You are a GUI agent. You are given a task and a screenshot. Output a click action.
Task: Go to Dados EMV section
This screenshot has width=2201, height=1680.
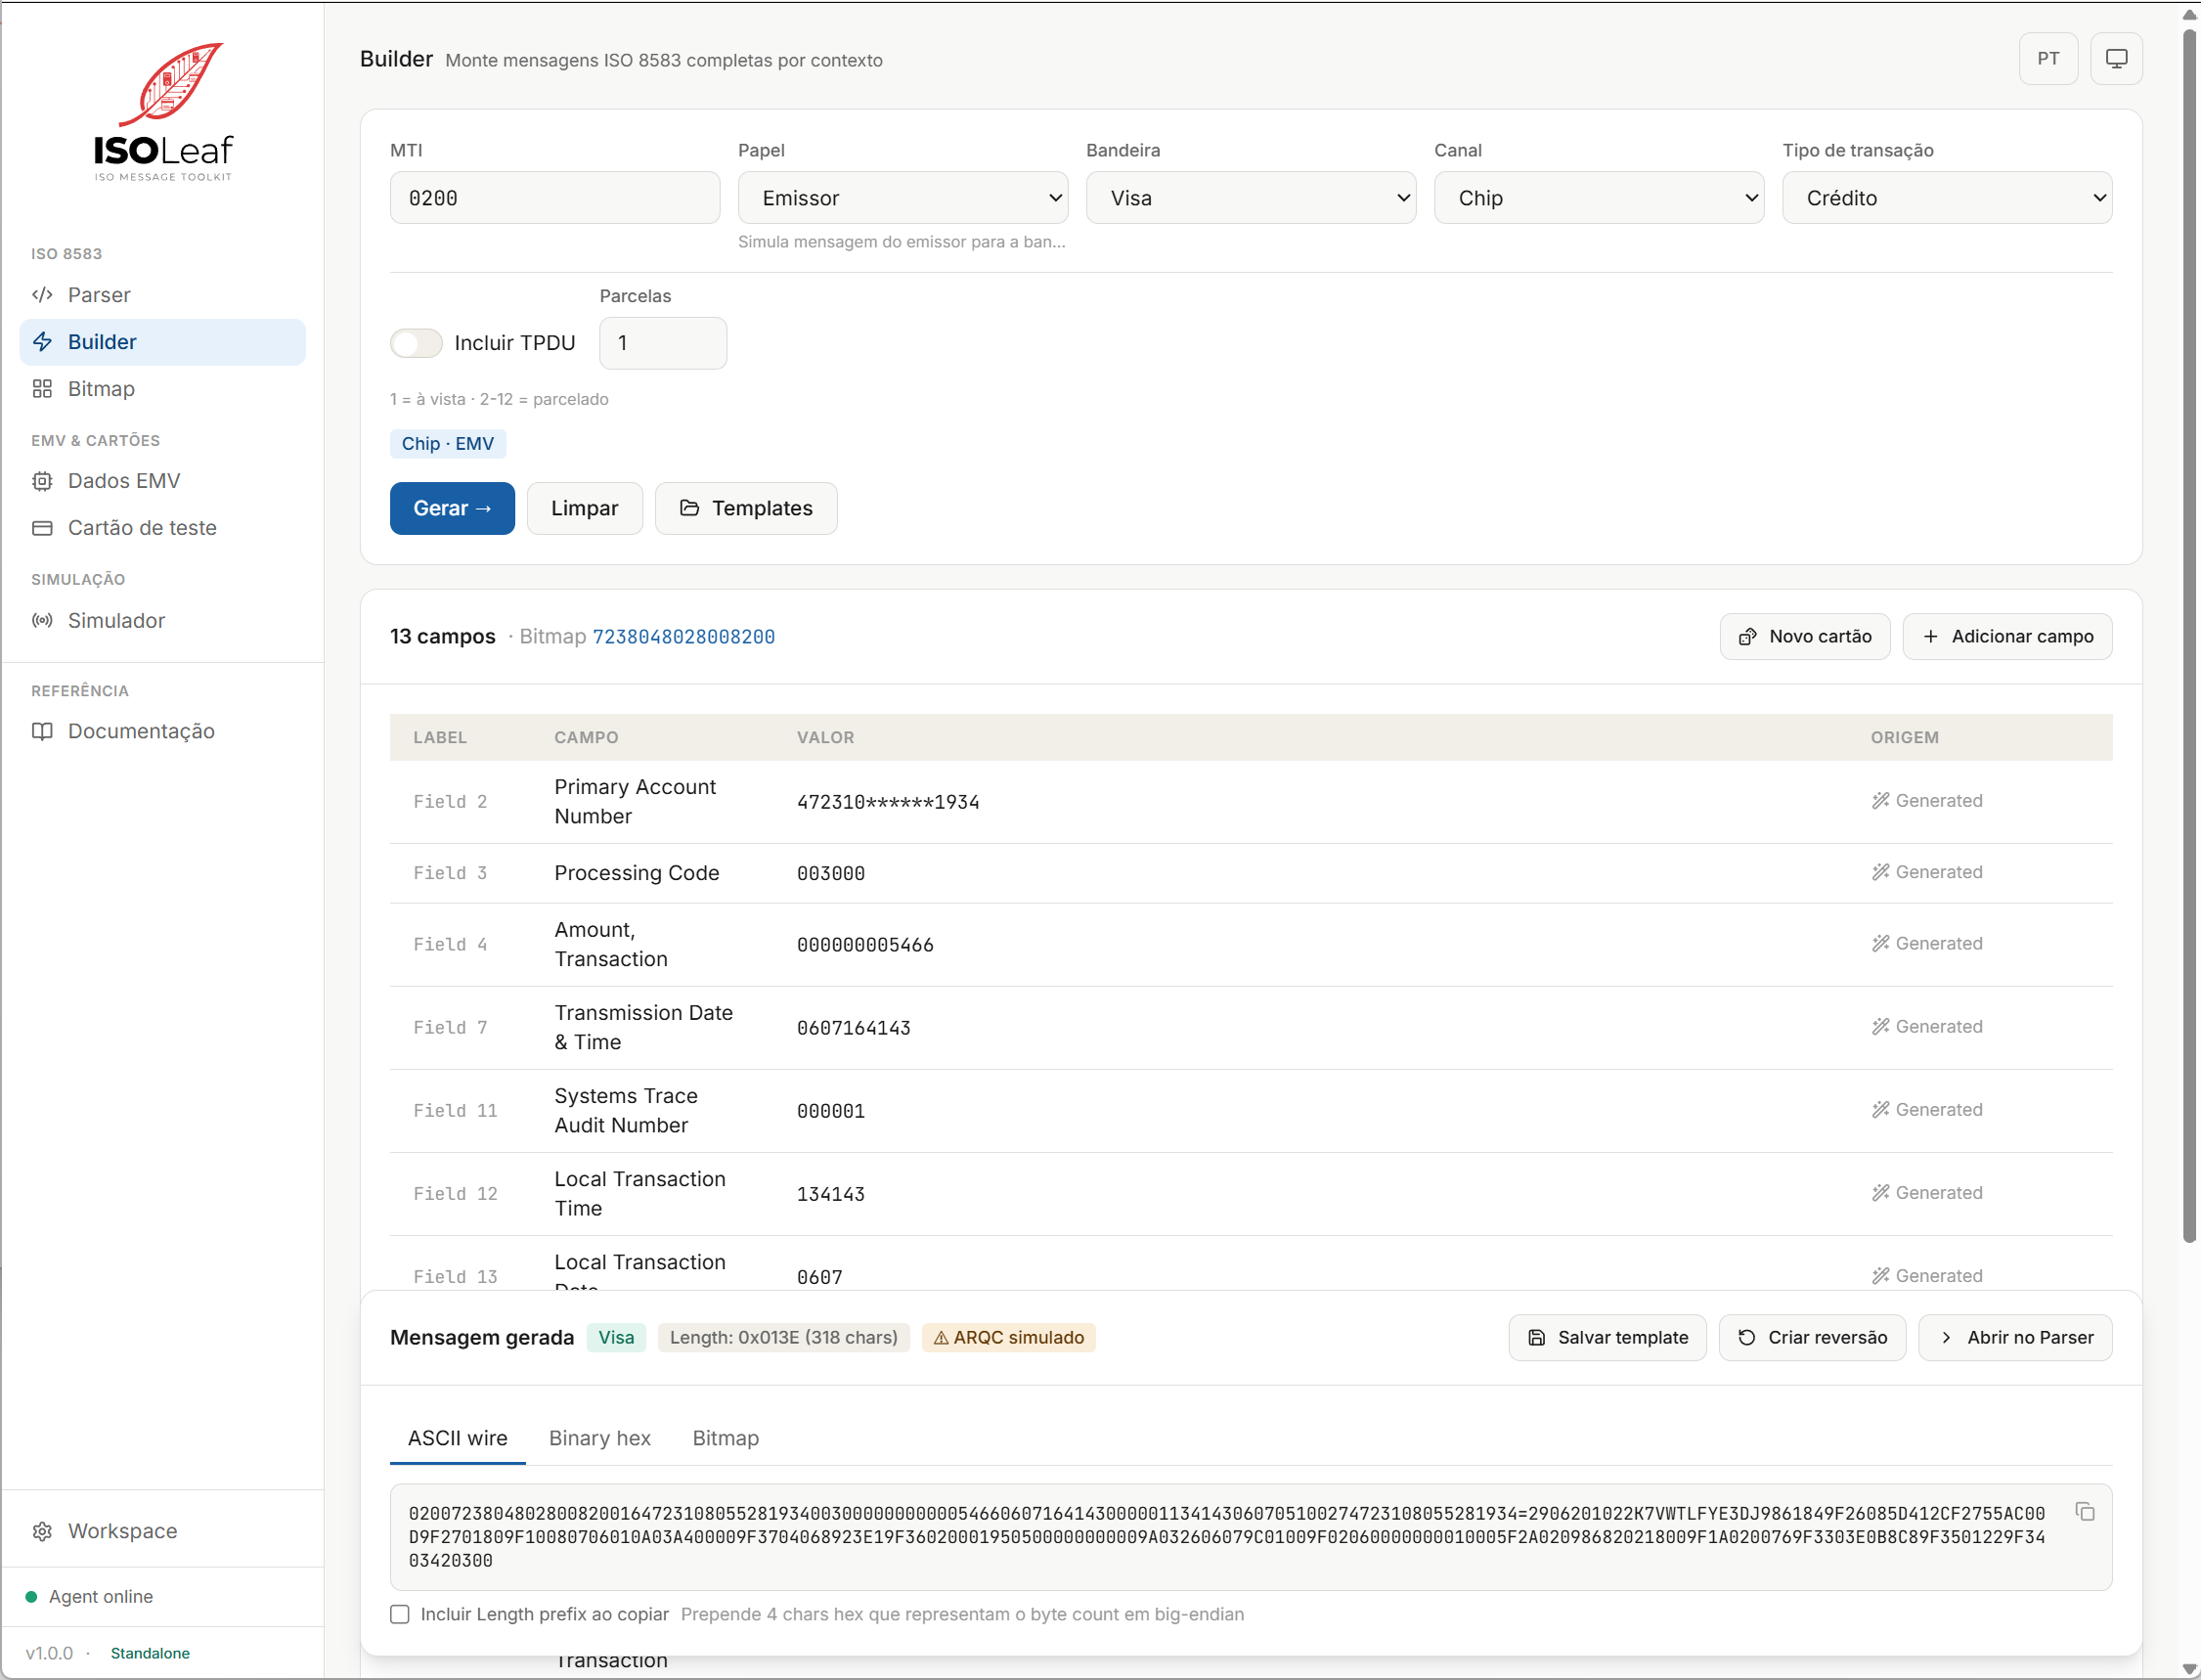point(162,481)
